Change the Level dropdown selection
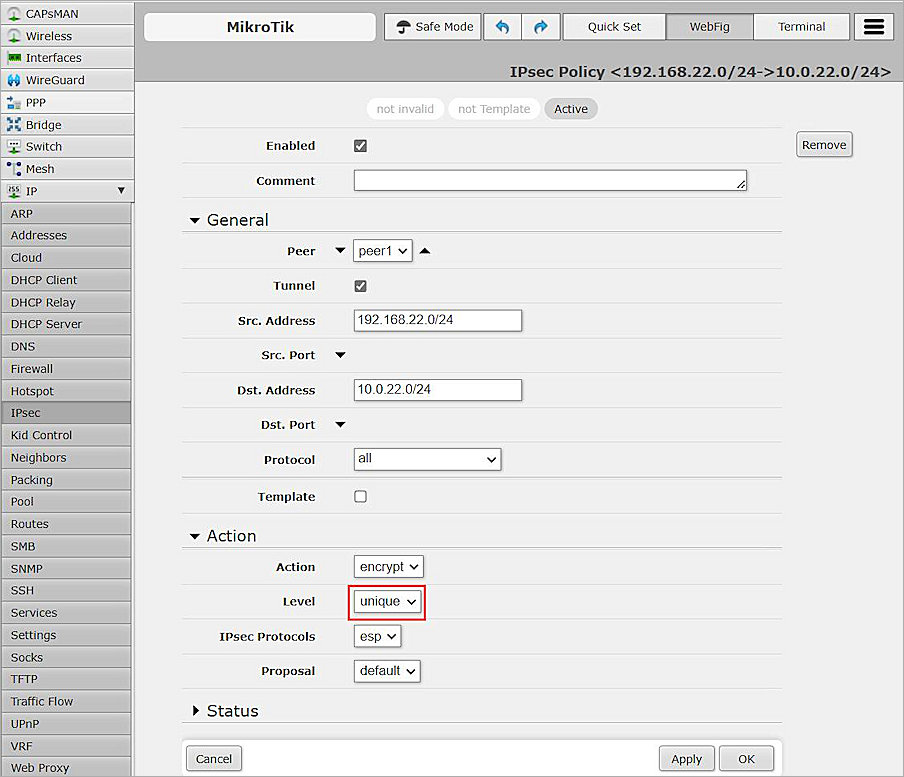 click(386, 601)
